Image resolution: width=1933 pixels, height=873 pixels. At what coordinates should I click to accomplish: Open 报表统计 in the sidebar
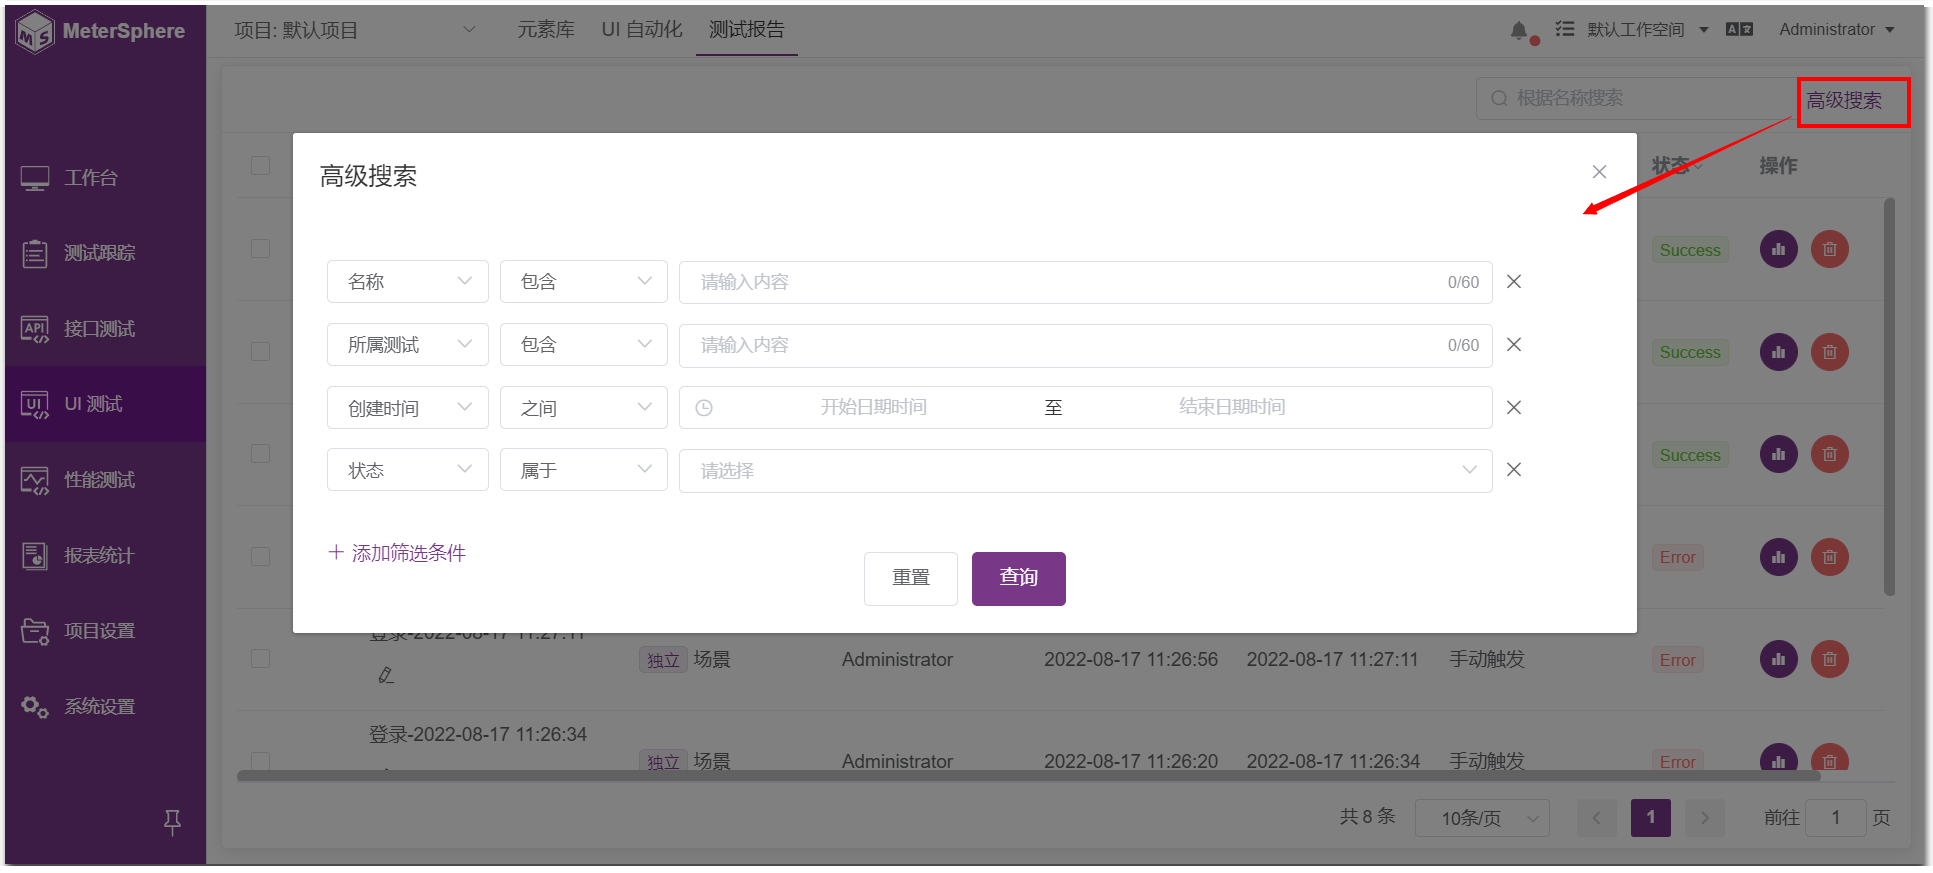coord(105,555)
